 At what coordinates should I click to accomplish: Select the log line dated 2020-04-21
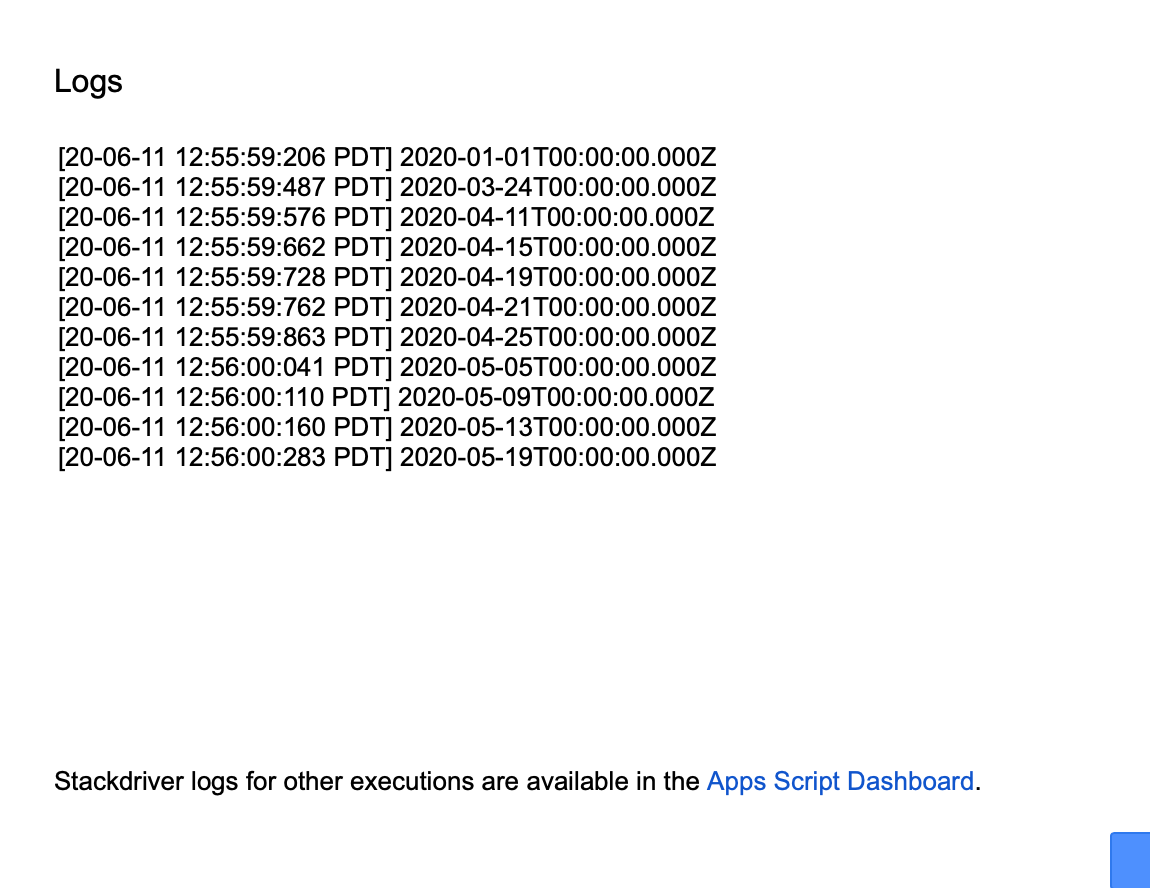(386, 307)
